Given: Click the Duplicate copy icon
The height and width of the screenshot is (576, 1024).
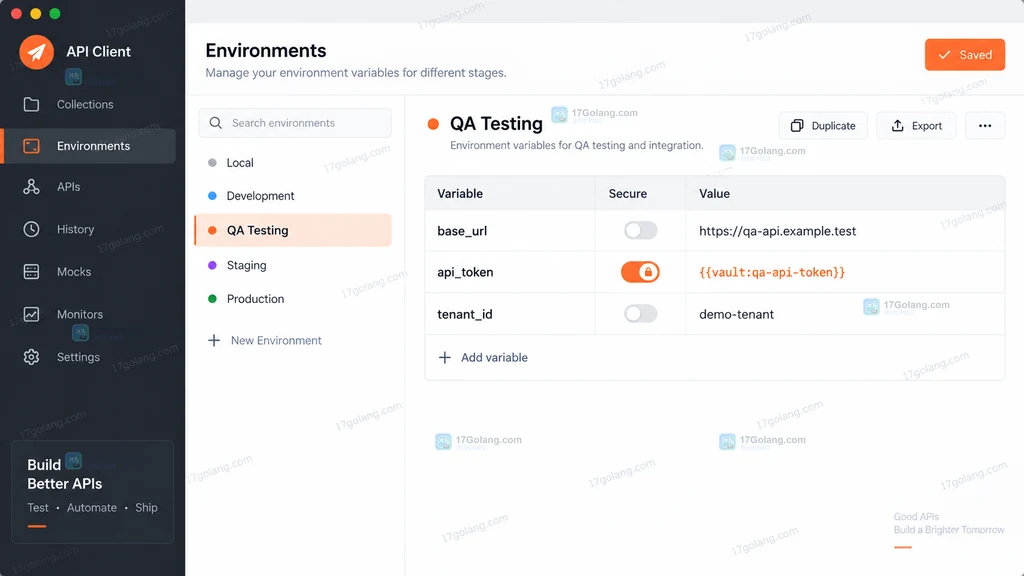Looking at the screenshot, I should (x=797, y=125).
